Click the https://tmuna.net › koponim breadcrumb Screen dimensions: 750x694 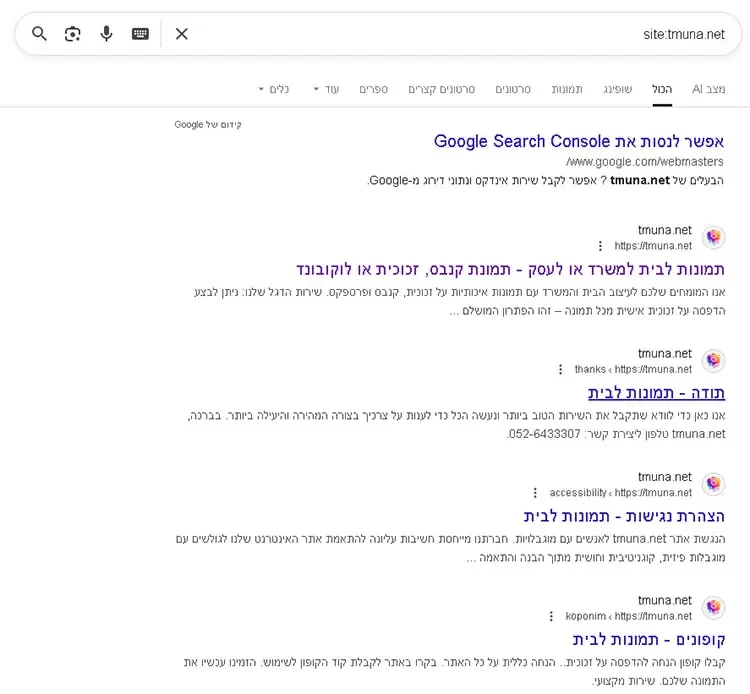pos(629,616)
